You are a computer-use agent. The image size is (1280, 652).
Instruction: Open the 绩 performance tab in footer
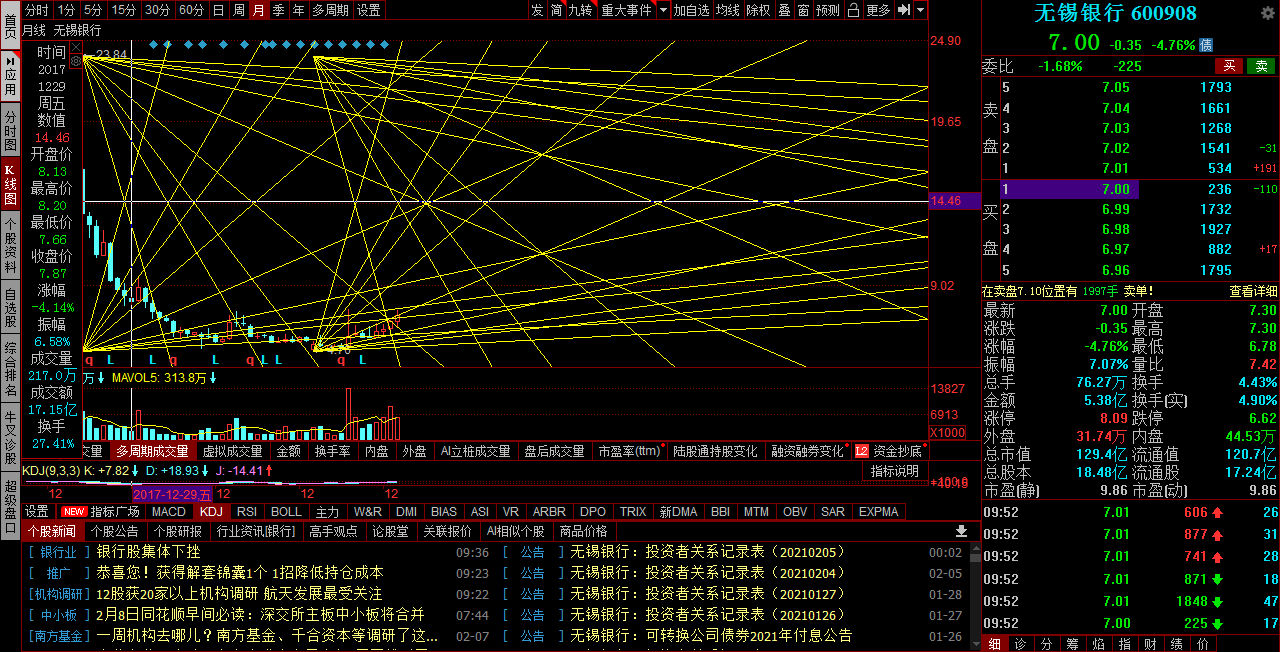coord(1176,644)
